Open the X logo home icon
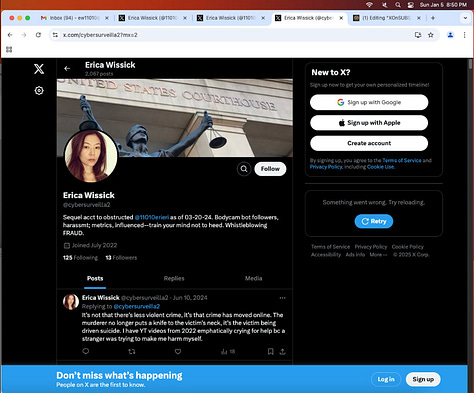The width and height of the screenshot is (474, 393). (39, 69)
